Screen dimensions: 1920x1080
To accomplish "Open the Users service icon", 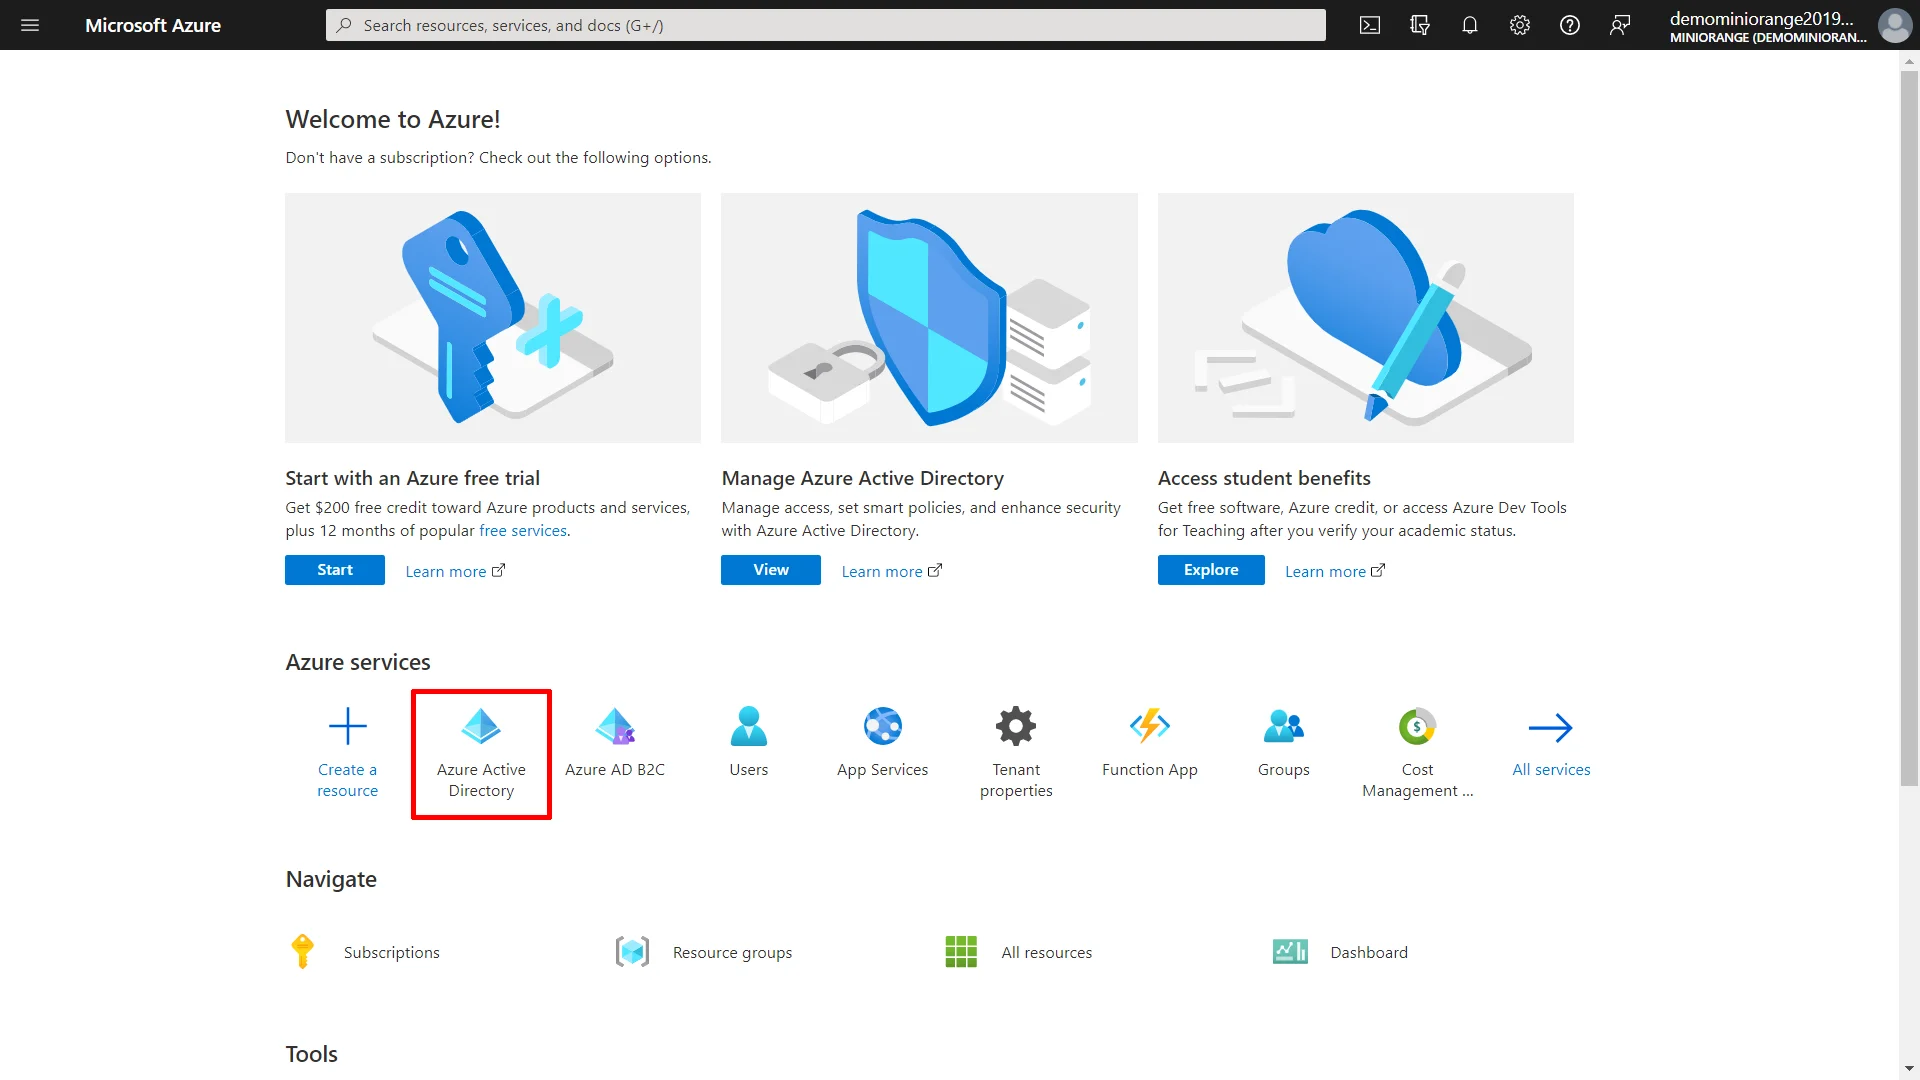I will click(x=749, y=726).
